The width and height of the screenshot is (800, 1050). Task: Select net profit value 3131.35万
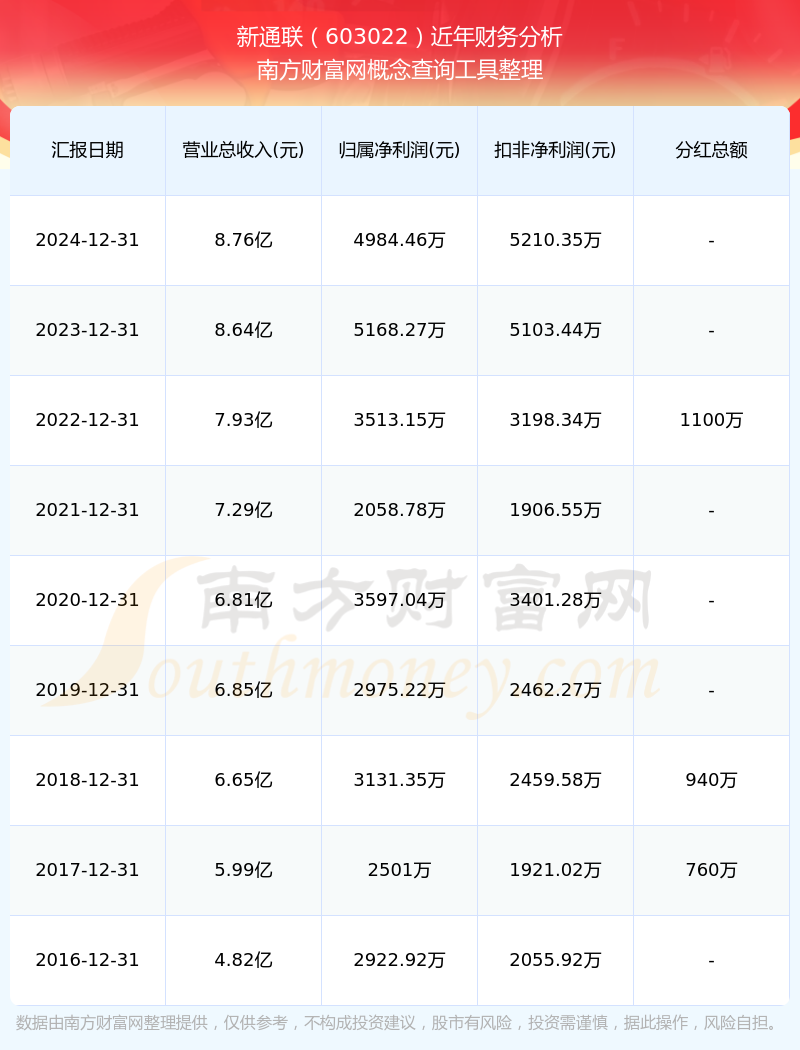[399, 780]
